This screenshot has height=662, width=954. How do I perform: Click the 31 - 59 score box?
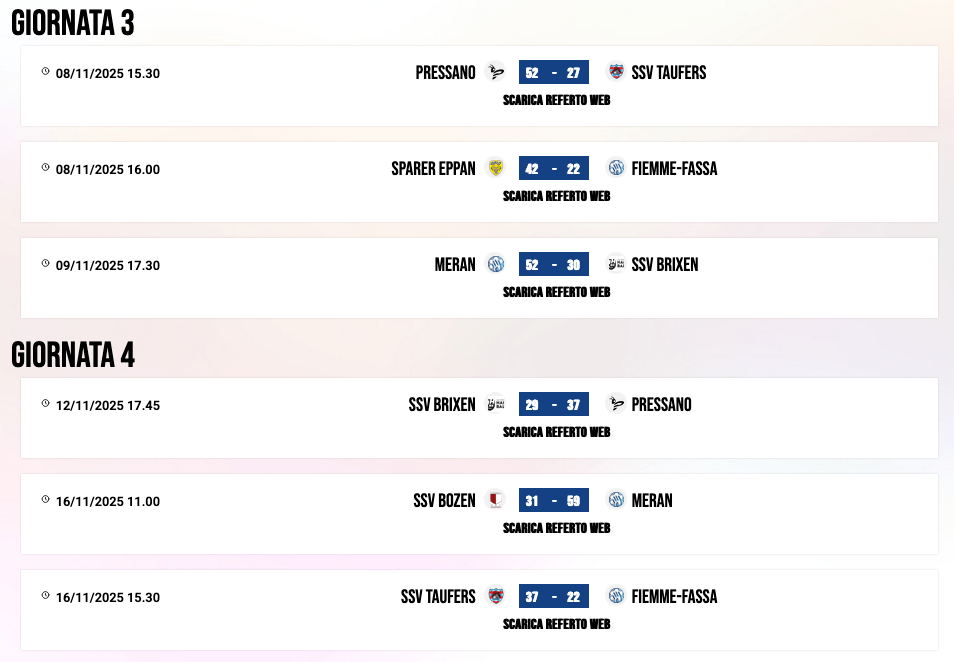(x=554, y=500)
